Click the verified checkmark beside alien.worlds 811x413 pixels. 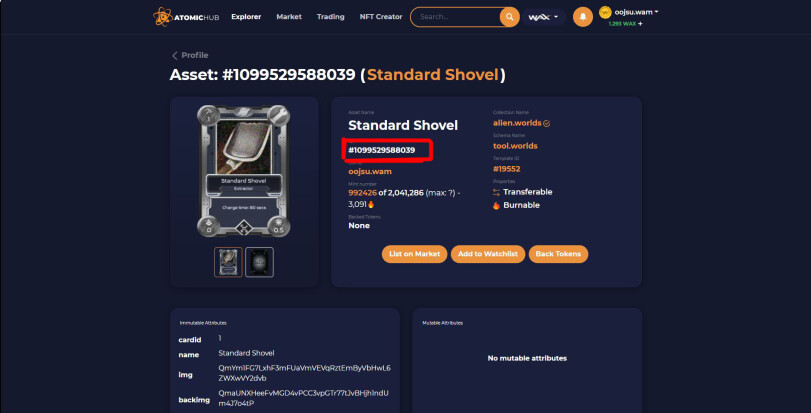point(547,123)
